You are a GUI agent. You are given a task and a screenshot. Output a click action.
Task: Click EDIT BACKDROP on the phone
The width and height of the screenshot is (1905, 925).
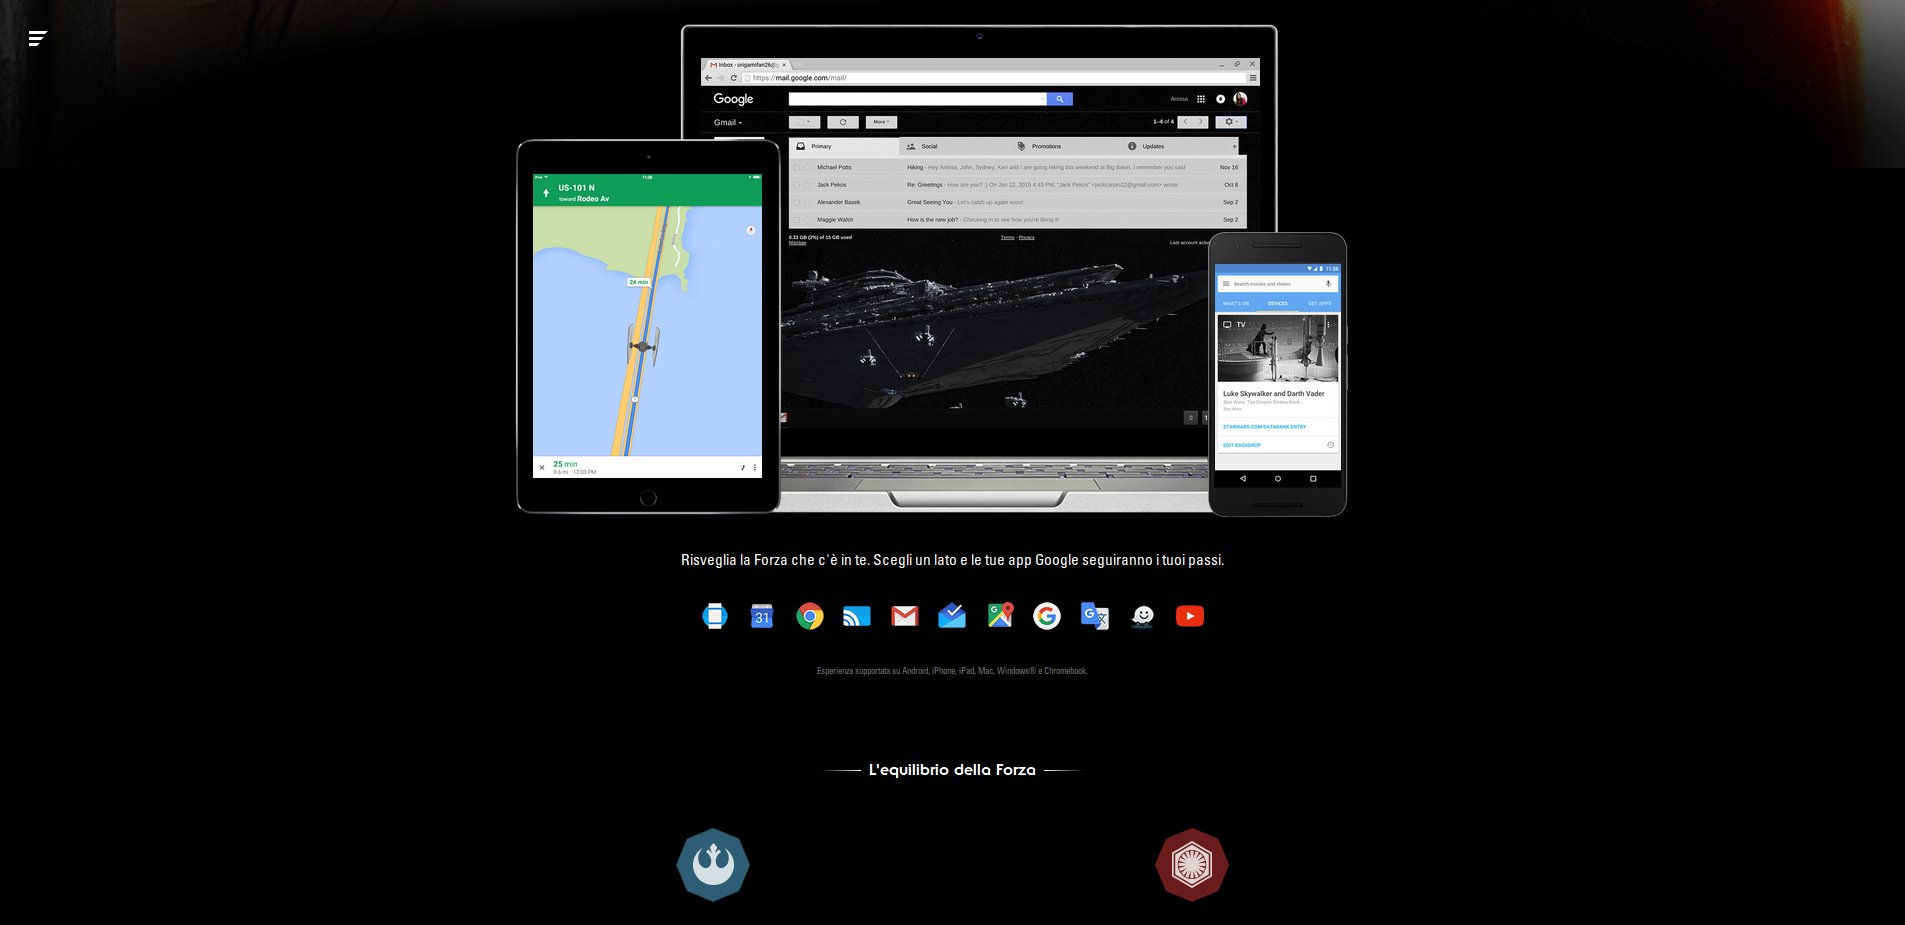pyautogui.click(x=1242, y=445)
